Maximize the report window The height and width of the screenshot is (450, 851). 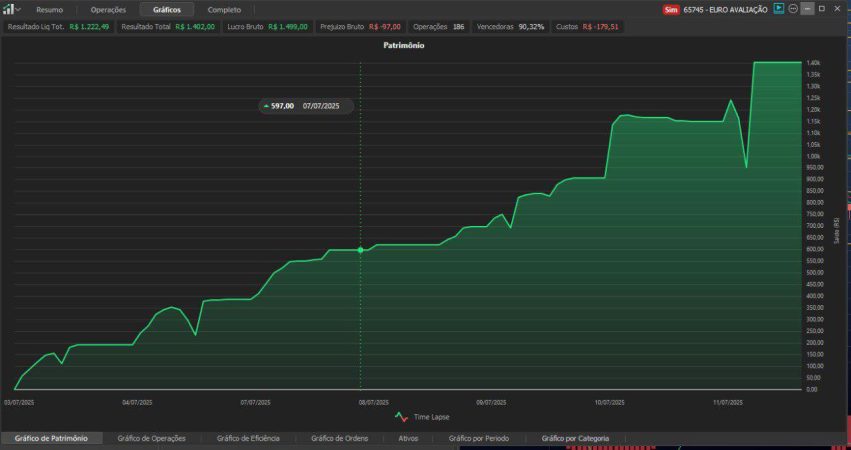[822, 9]
